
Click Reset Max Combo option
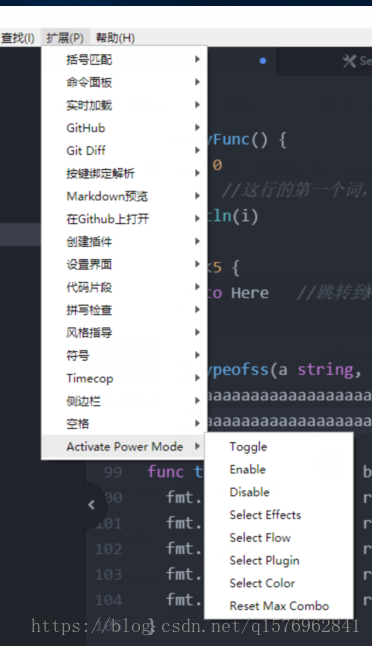click(279, 606)
